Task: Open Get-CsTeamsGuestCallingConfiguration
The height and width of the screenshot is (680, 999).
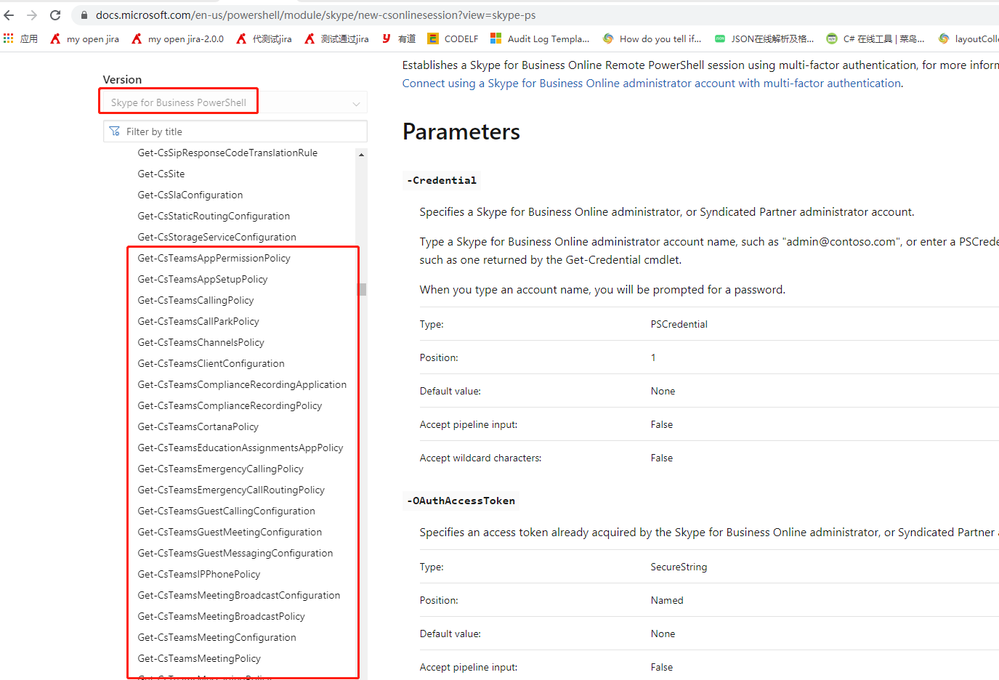Action: [226, 510]
